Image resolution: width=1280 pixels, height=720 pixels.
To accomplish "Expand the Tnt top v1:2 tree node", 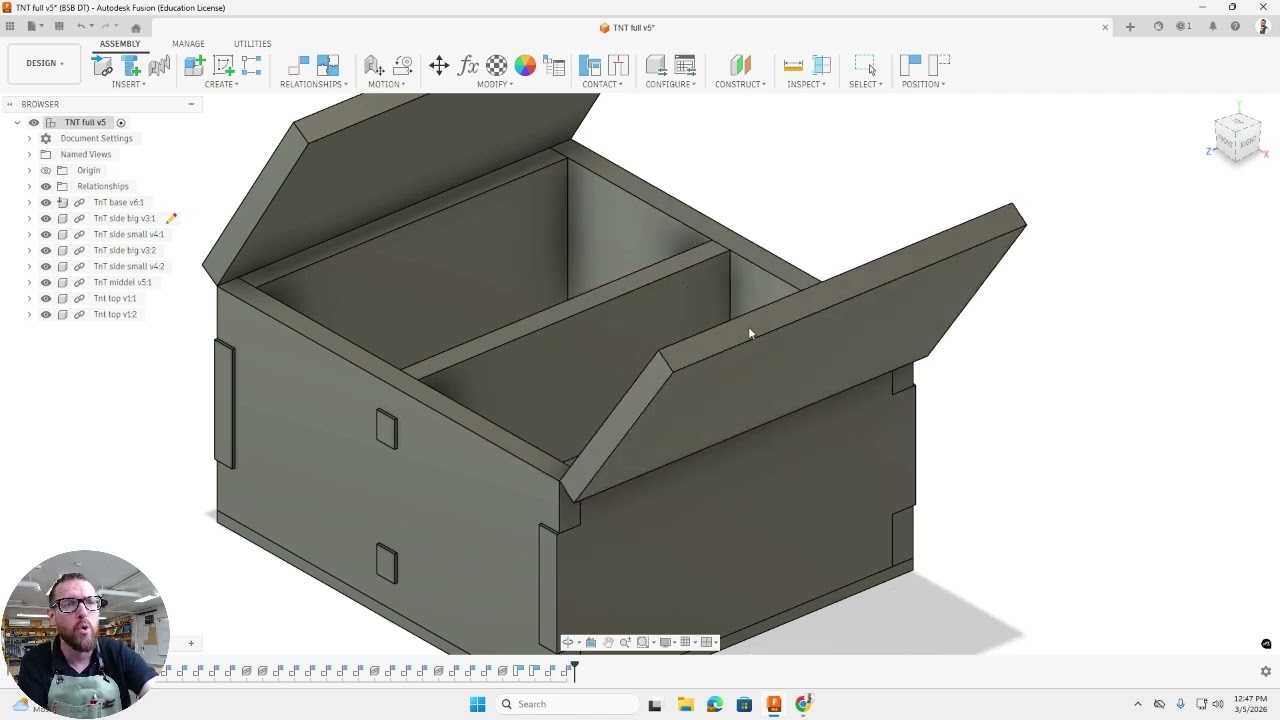I will (29, 314).
